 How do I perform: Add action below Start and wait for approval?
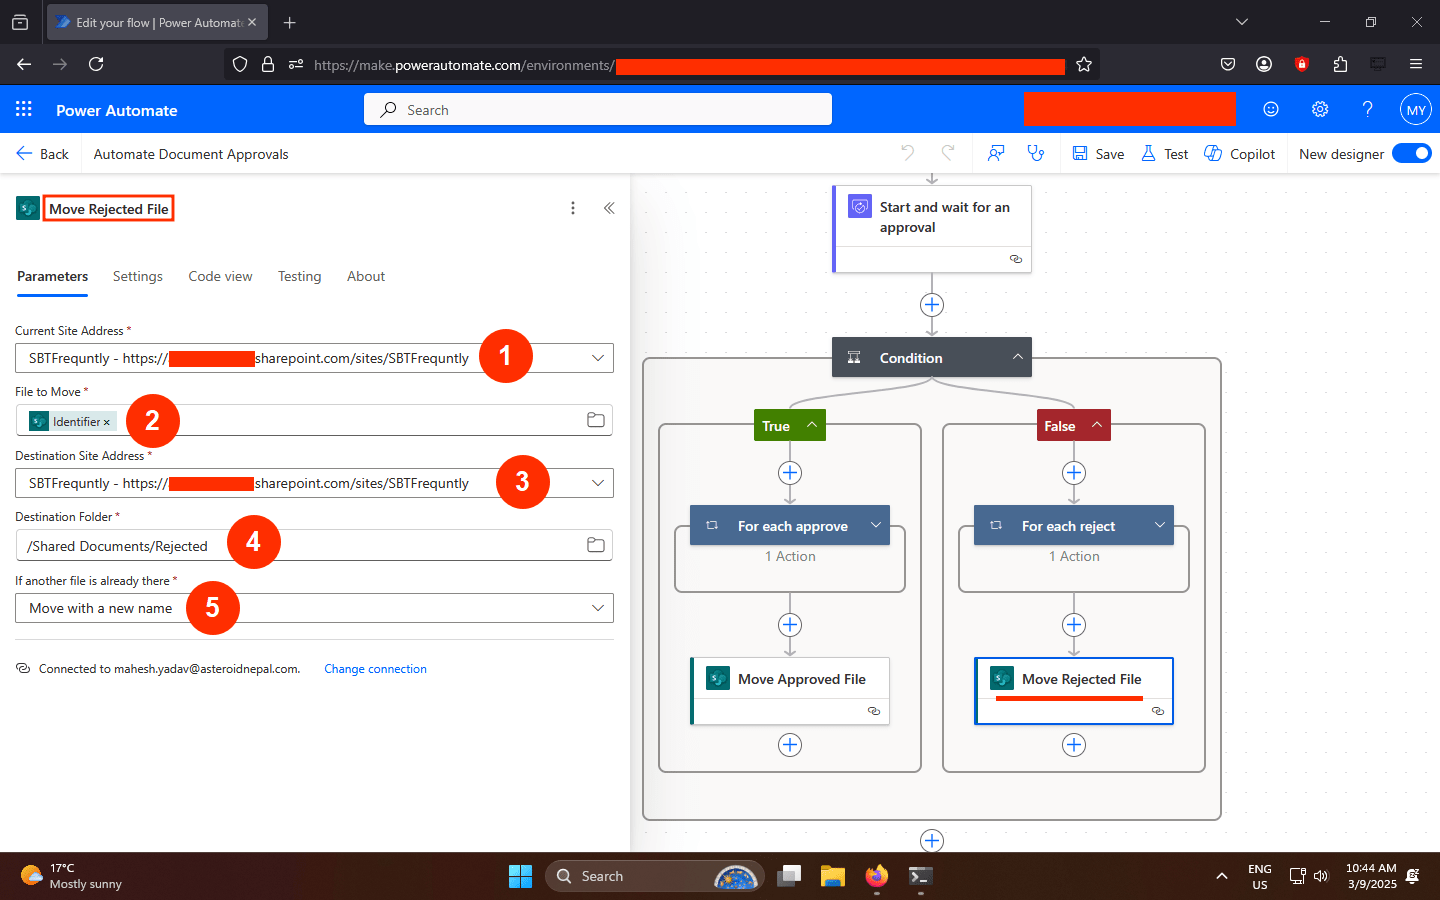pyautogui.click(x=932, y=305)
